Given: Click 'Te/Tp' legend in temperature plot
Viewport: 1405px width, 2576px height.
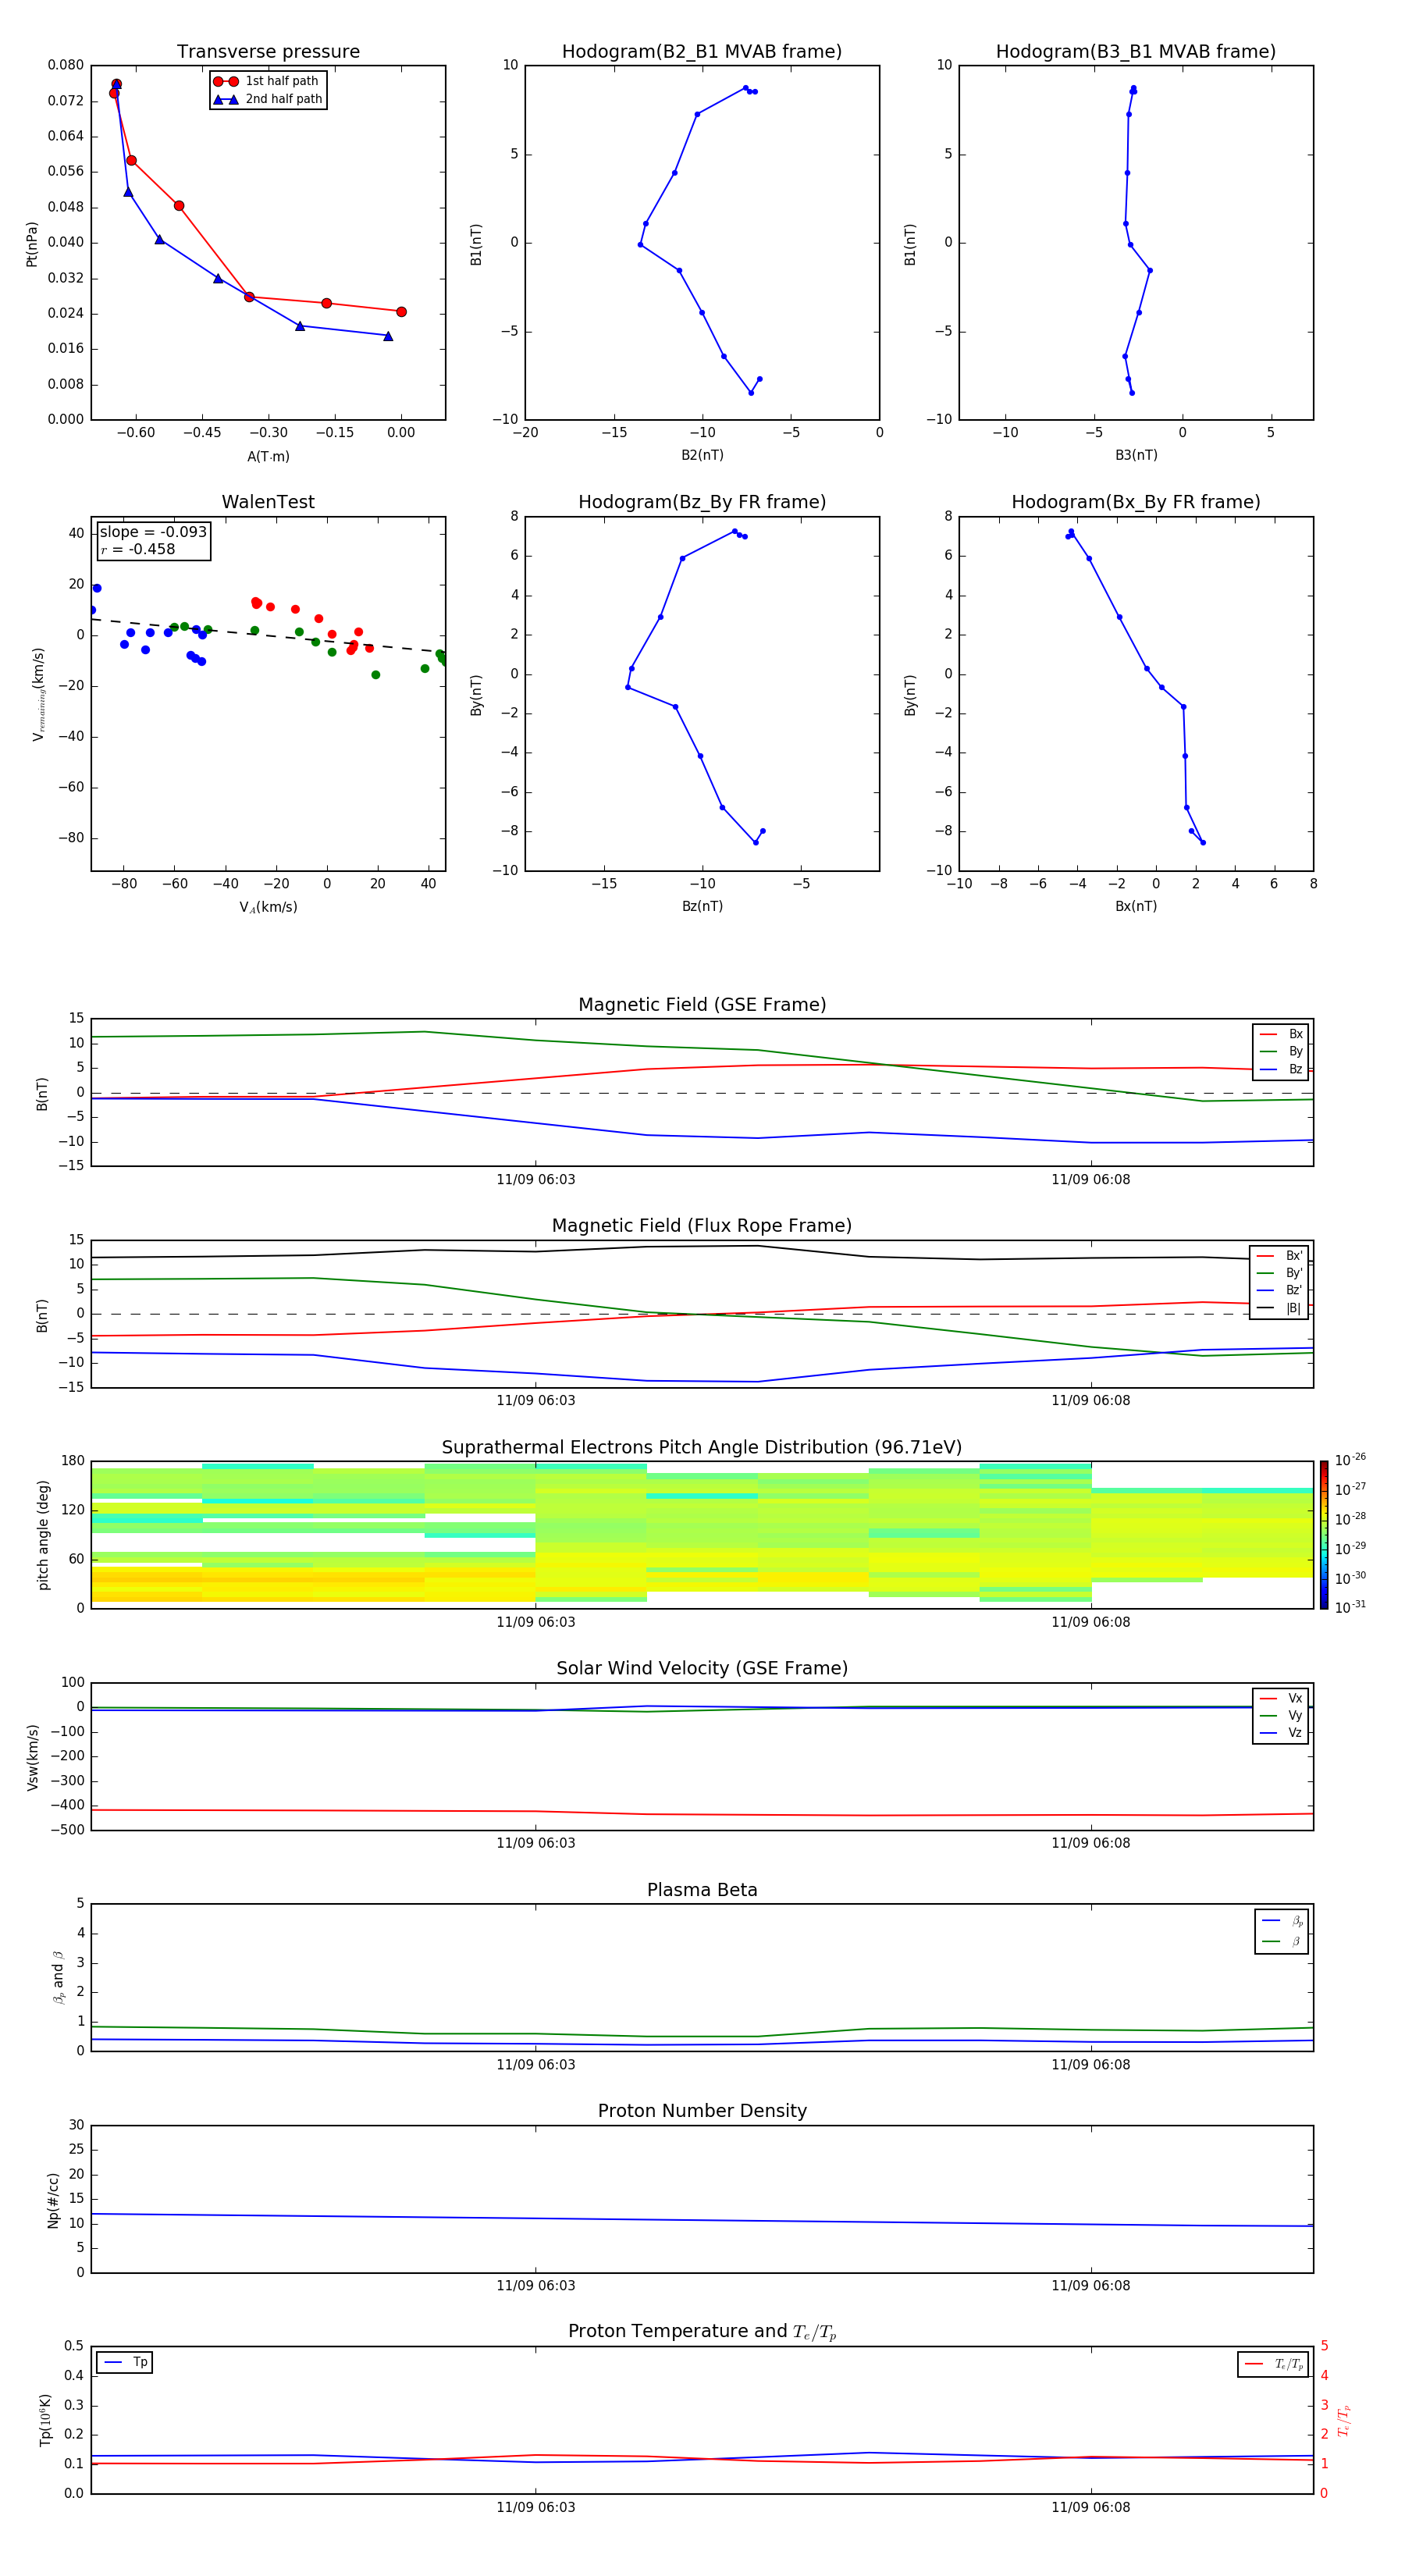Looking at the screenshot, I should coord(1273,2364).
